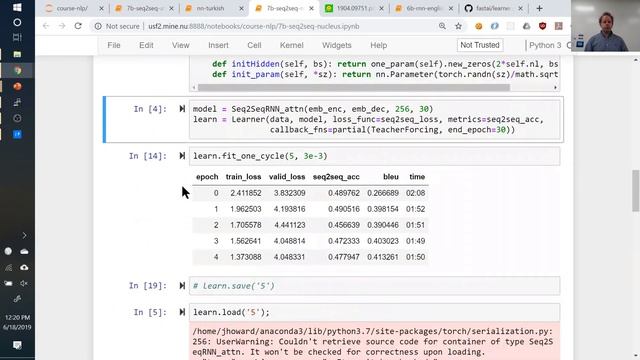Run the In [5] learn.load cell
Viewport: 640px width, 360px height.
[182, 312]
